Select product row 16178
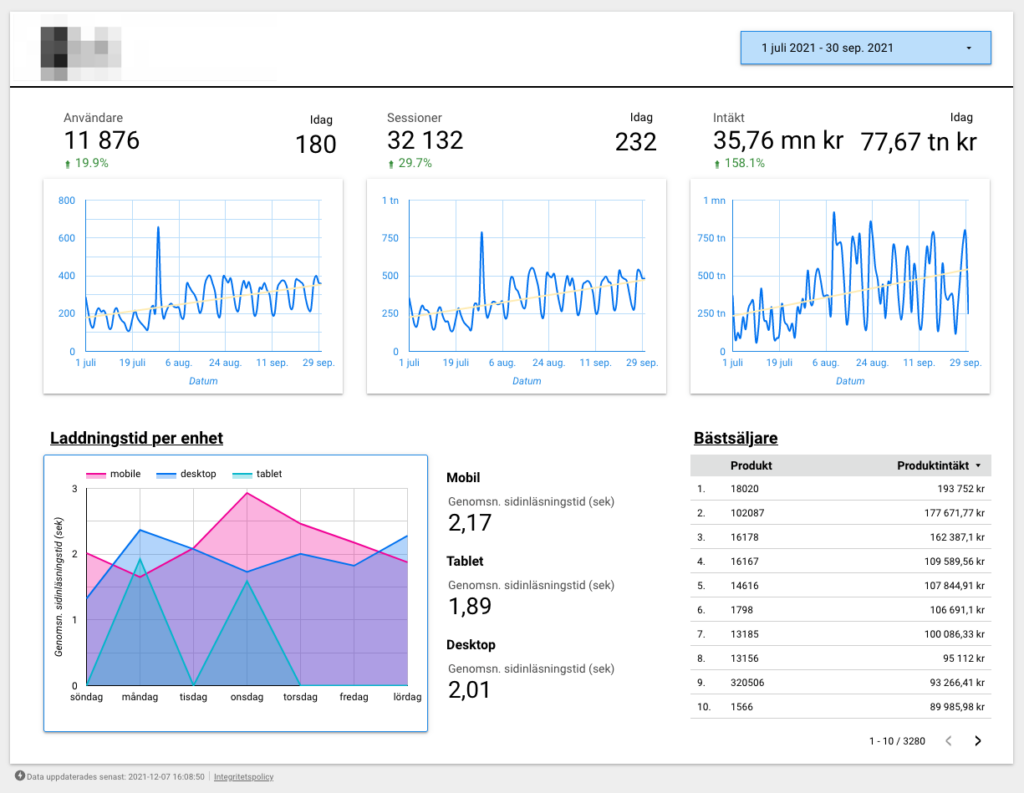 [x=840, y=537]
